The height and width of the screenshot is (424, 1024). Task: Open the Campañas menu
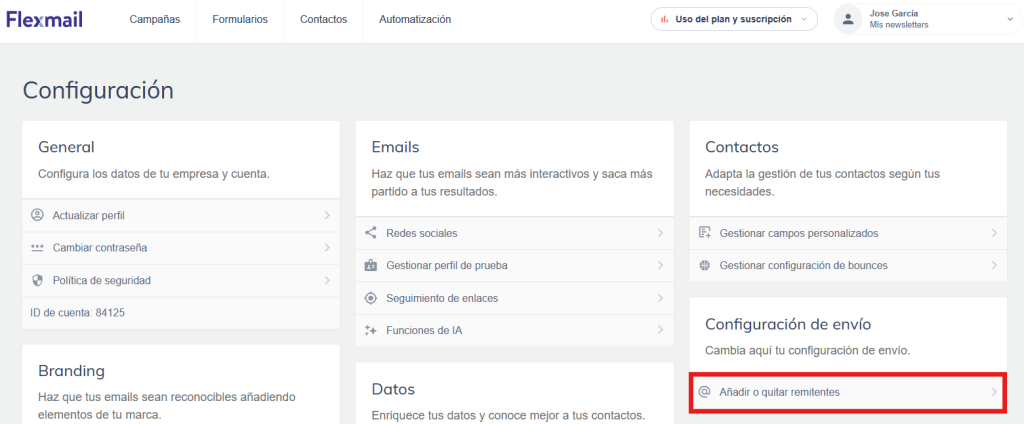pyautogui.click(x=155, y=20)
